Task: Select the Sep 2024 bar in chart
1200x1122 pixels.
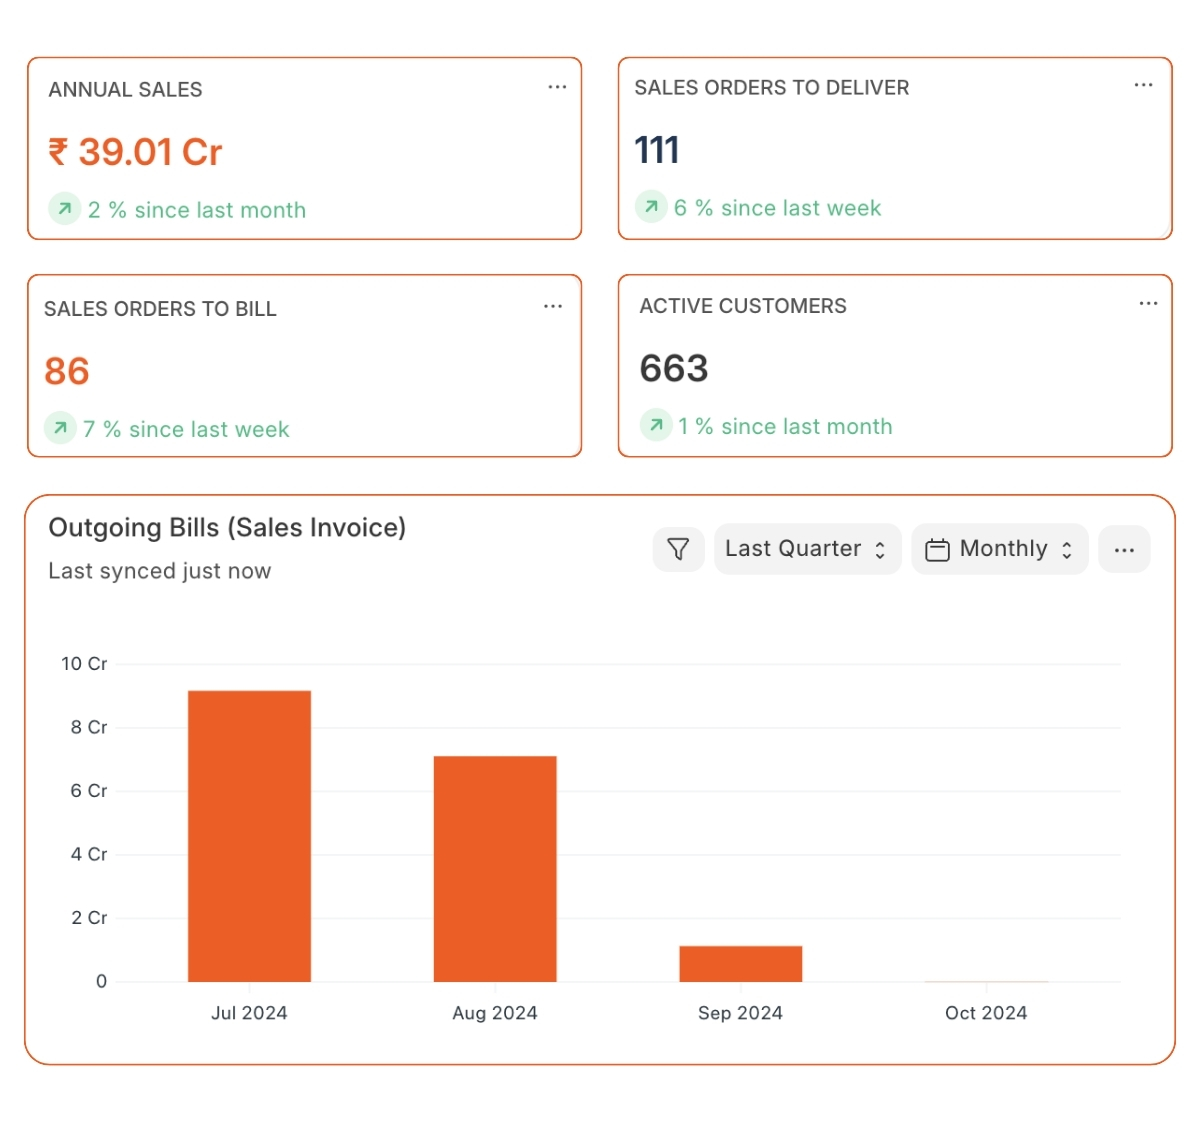Action: click(740, 963)
